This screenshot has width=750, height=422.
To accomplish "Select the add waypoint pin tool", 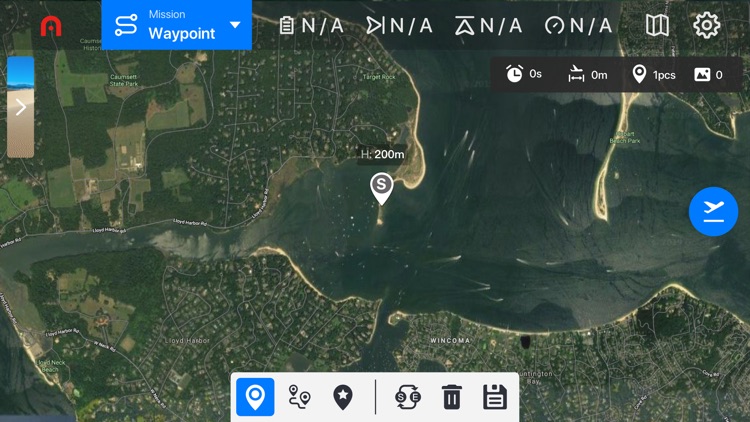I will coord(255,397).
